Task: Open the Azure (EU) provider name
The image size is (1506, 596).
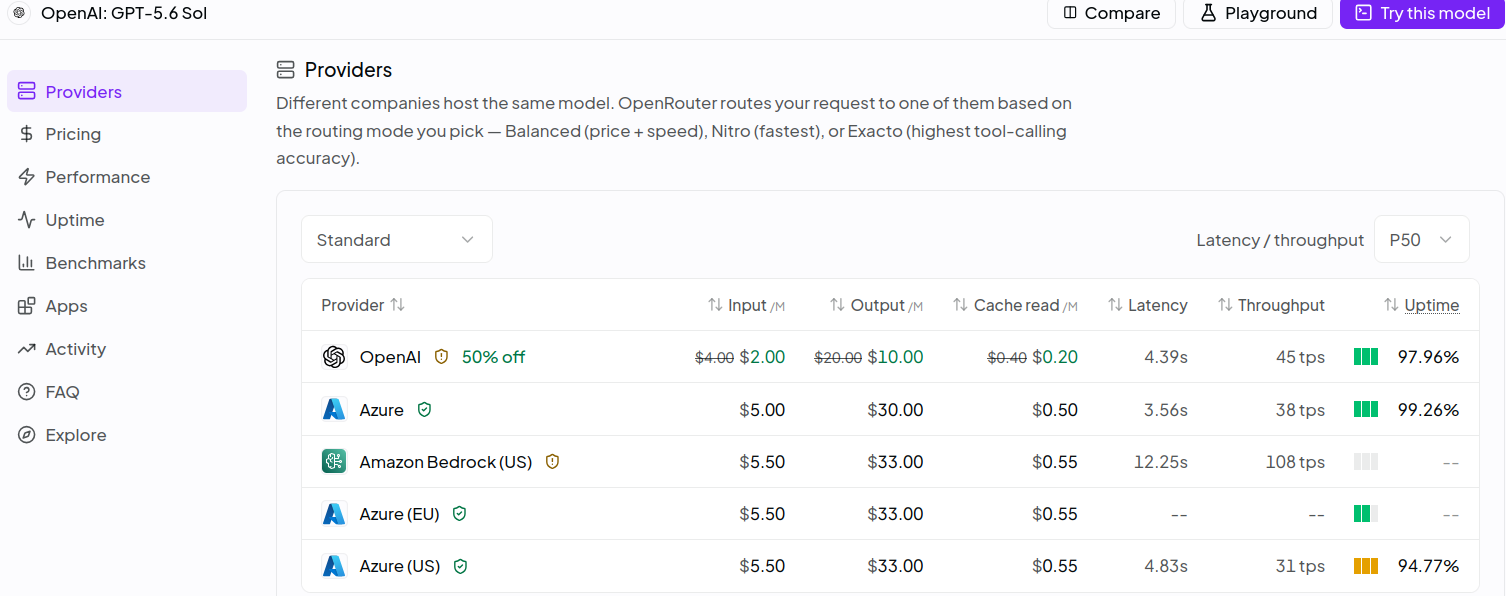Action: click(400, 513)
